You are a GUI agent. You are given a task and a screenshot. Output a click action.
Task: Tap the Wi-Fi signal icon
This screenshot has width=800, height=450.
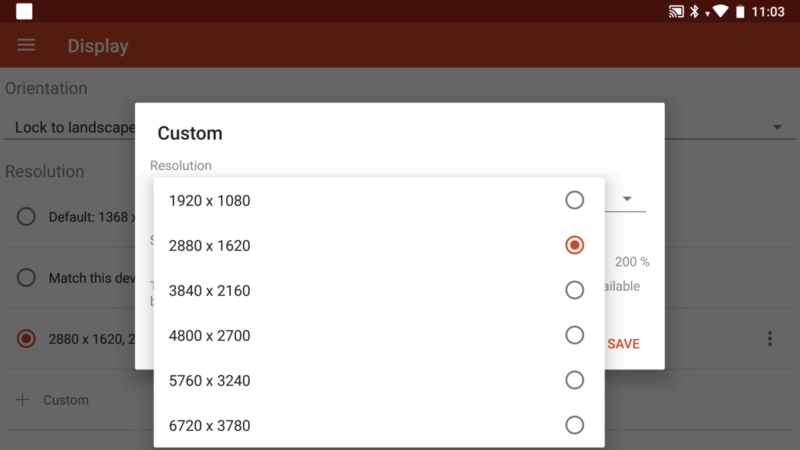(x=720, y=11)
